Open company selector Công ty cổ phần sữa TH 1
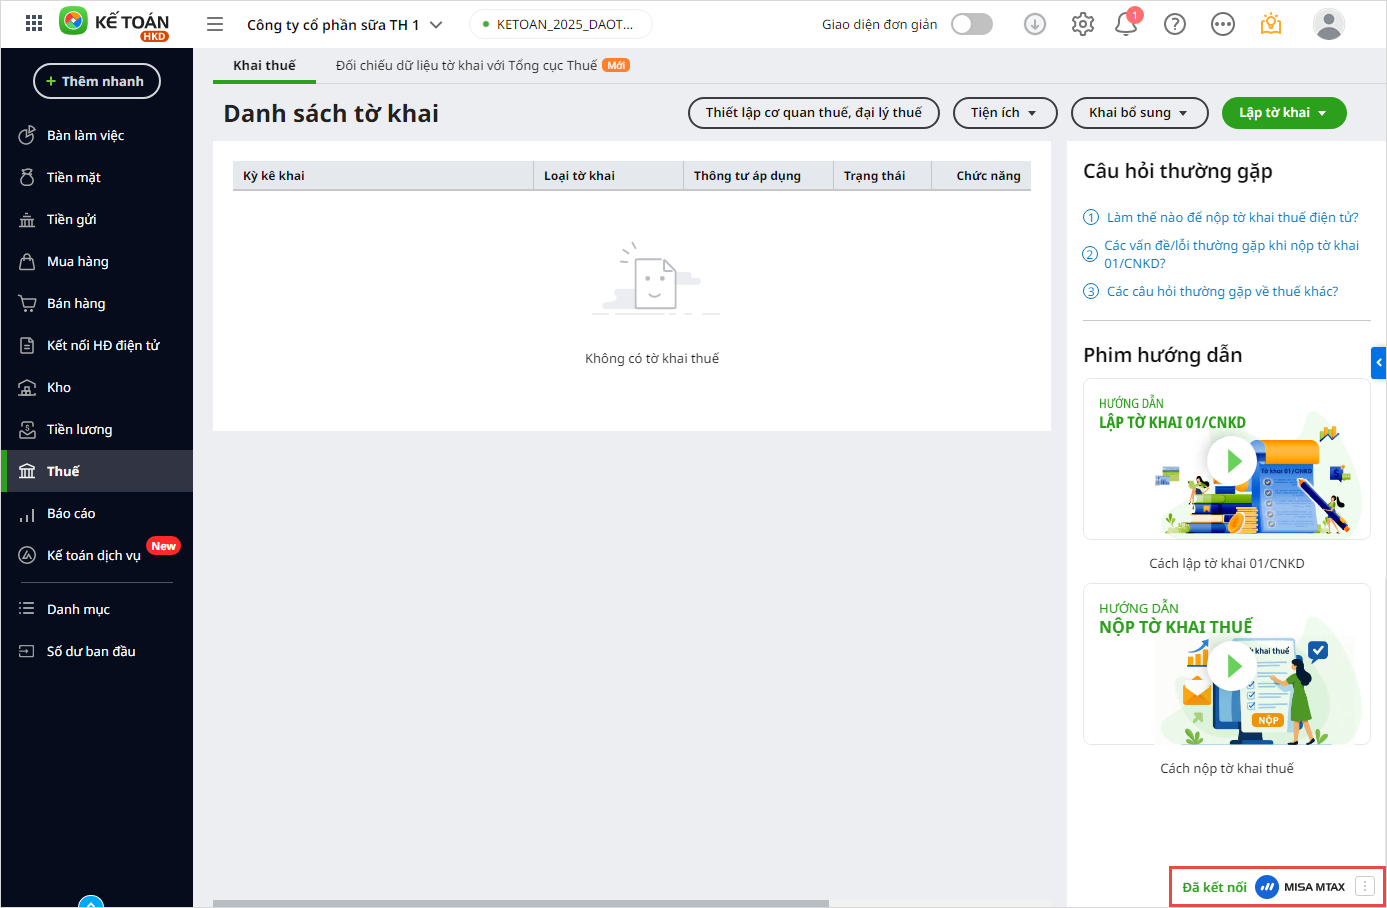 (344, 25)
